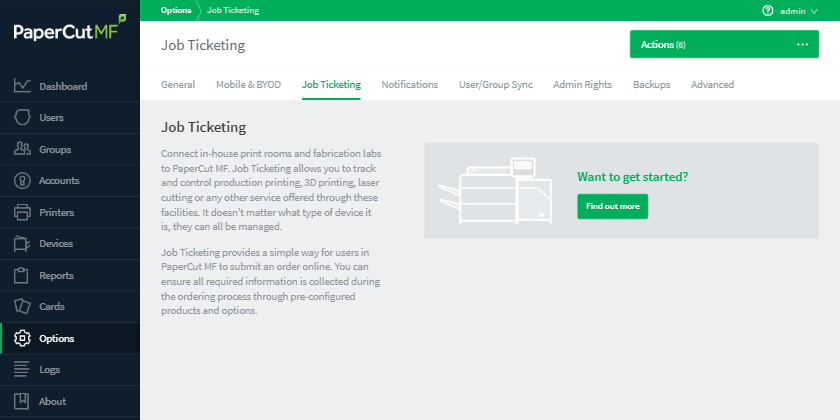Screen dimensions: 840x420
Task: Click the Devices copier icon
Action: (x=22, y=244)
